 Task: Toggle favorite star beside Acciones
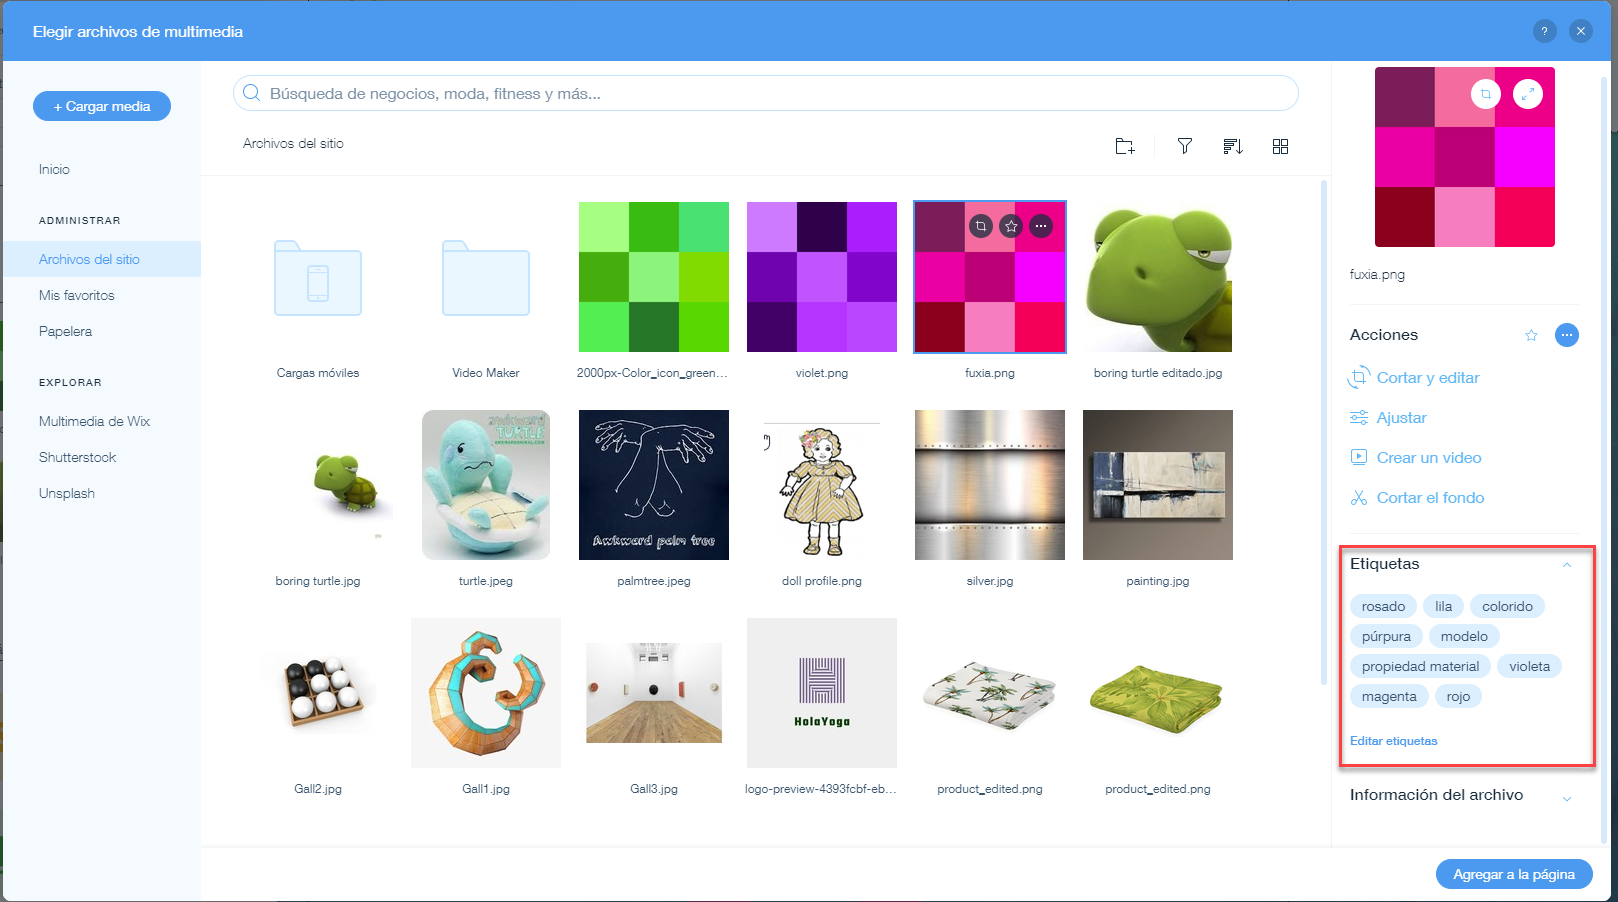1531,335
